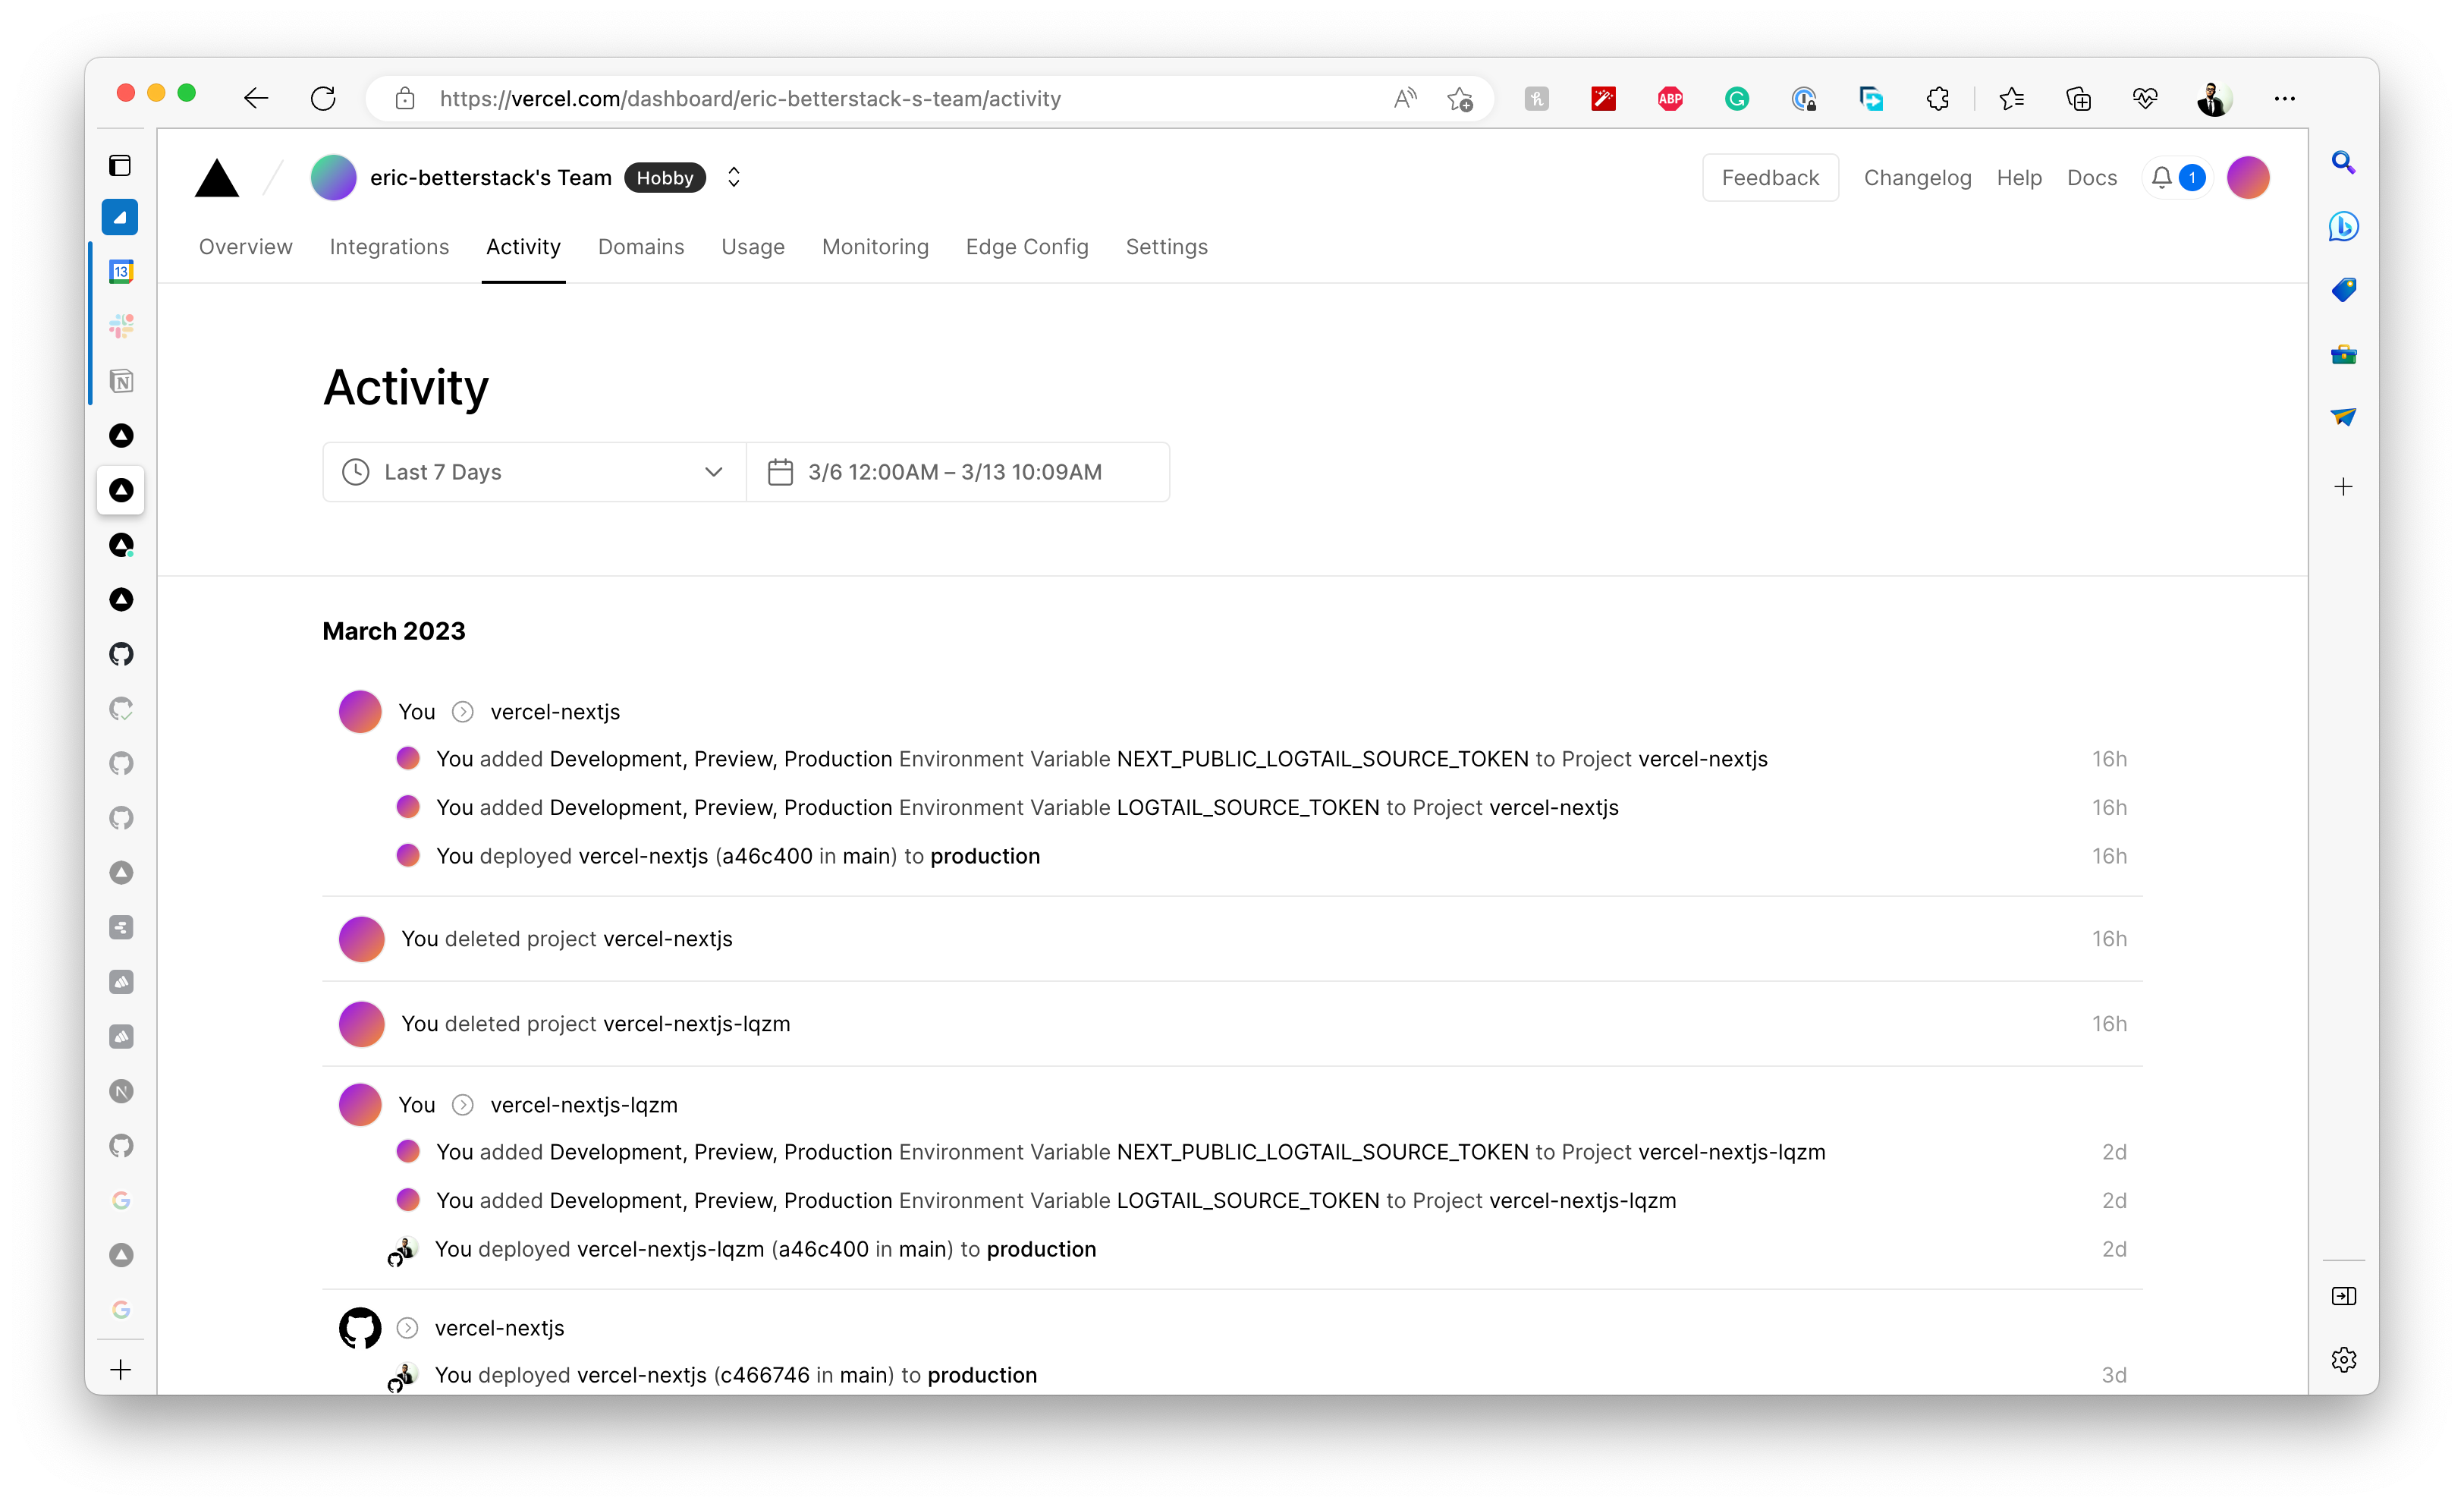Toggle the sidebar pane icon above settings
2464x1507 pixels.
coord(2343,1296)
